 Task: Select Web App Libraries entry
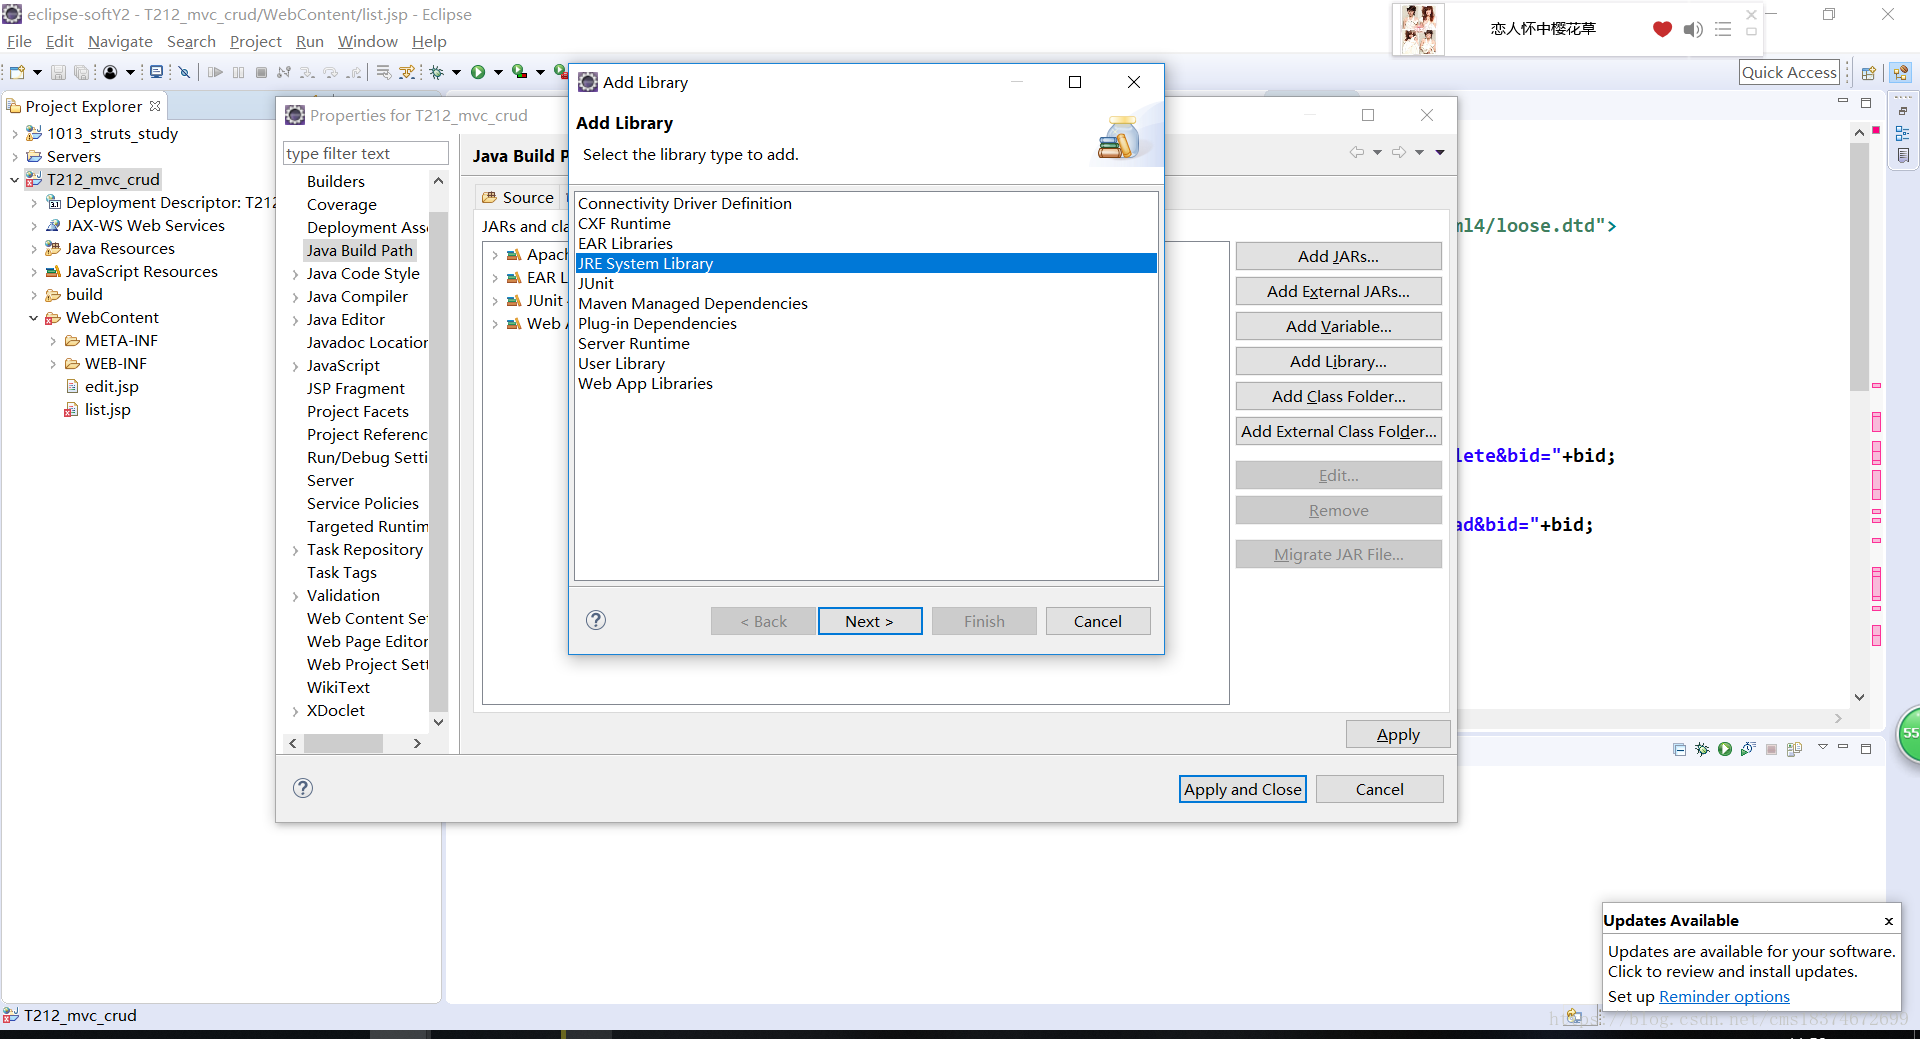tap(866, 383)
